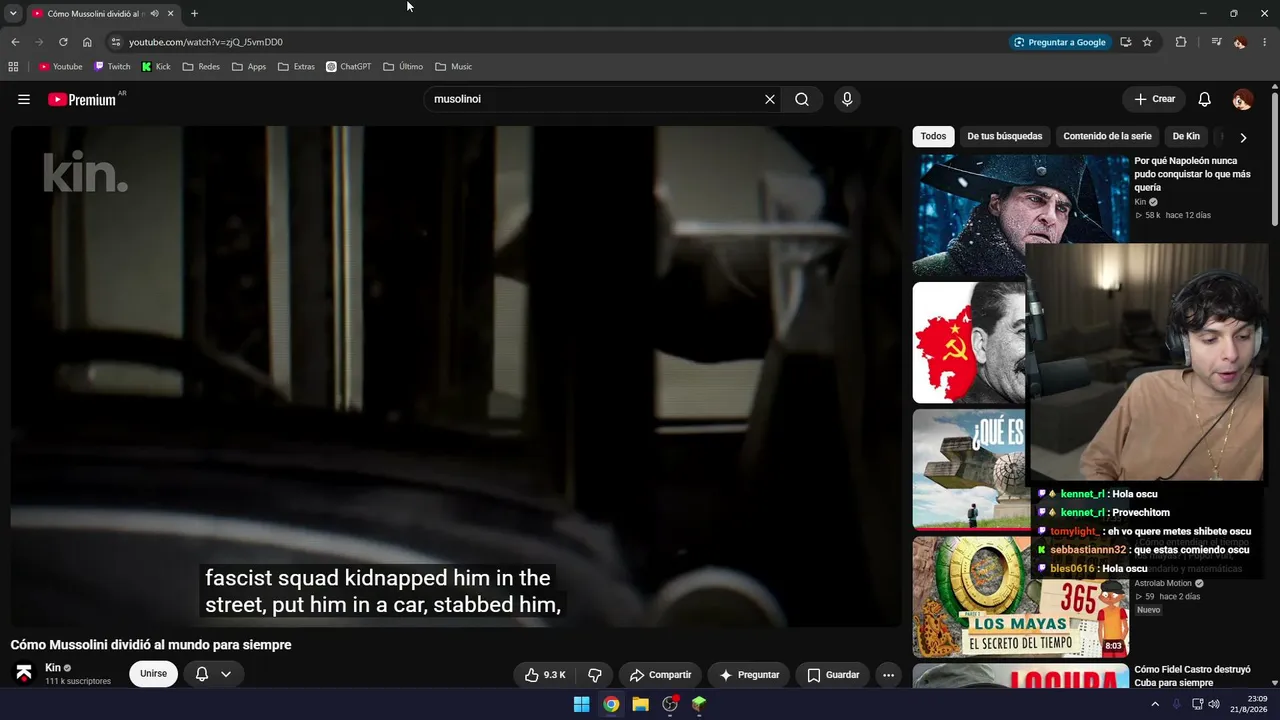Run search with the magnifier button
Viewport: 1280px width, 720px height.
click(x=802, y=99)
